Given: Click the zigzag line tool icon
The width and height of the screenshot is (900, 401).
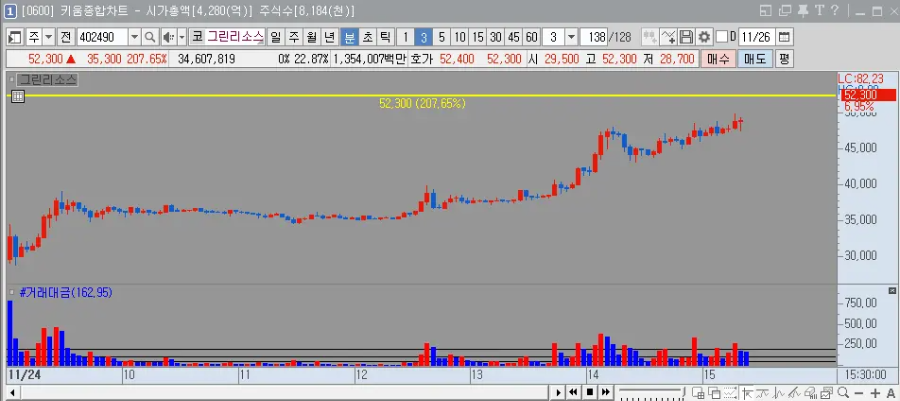Looking at the screenshot, I should [779, 393].
